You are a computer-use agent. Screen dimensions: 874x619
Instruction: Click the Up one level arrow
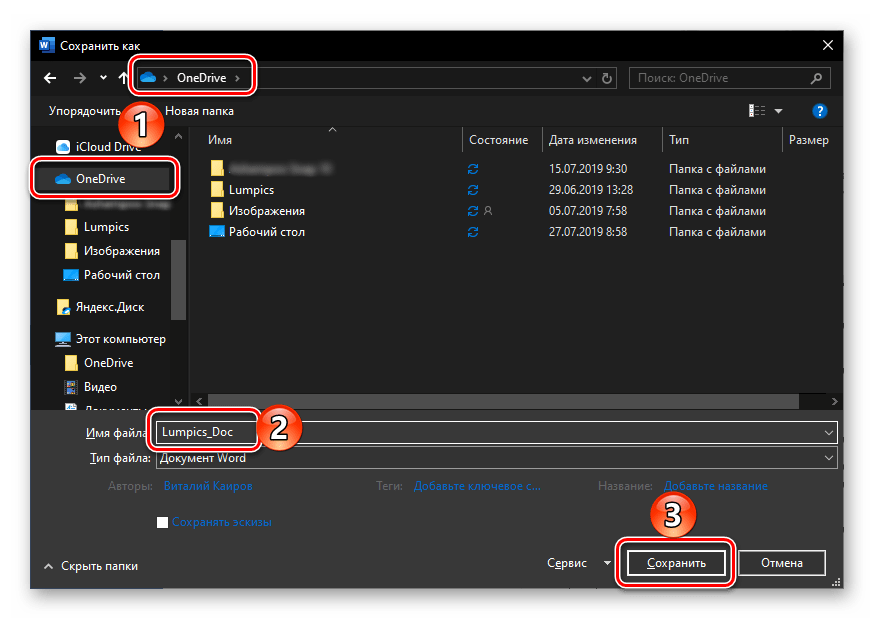click(x=123, y=78)
